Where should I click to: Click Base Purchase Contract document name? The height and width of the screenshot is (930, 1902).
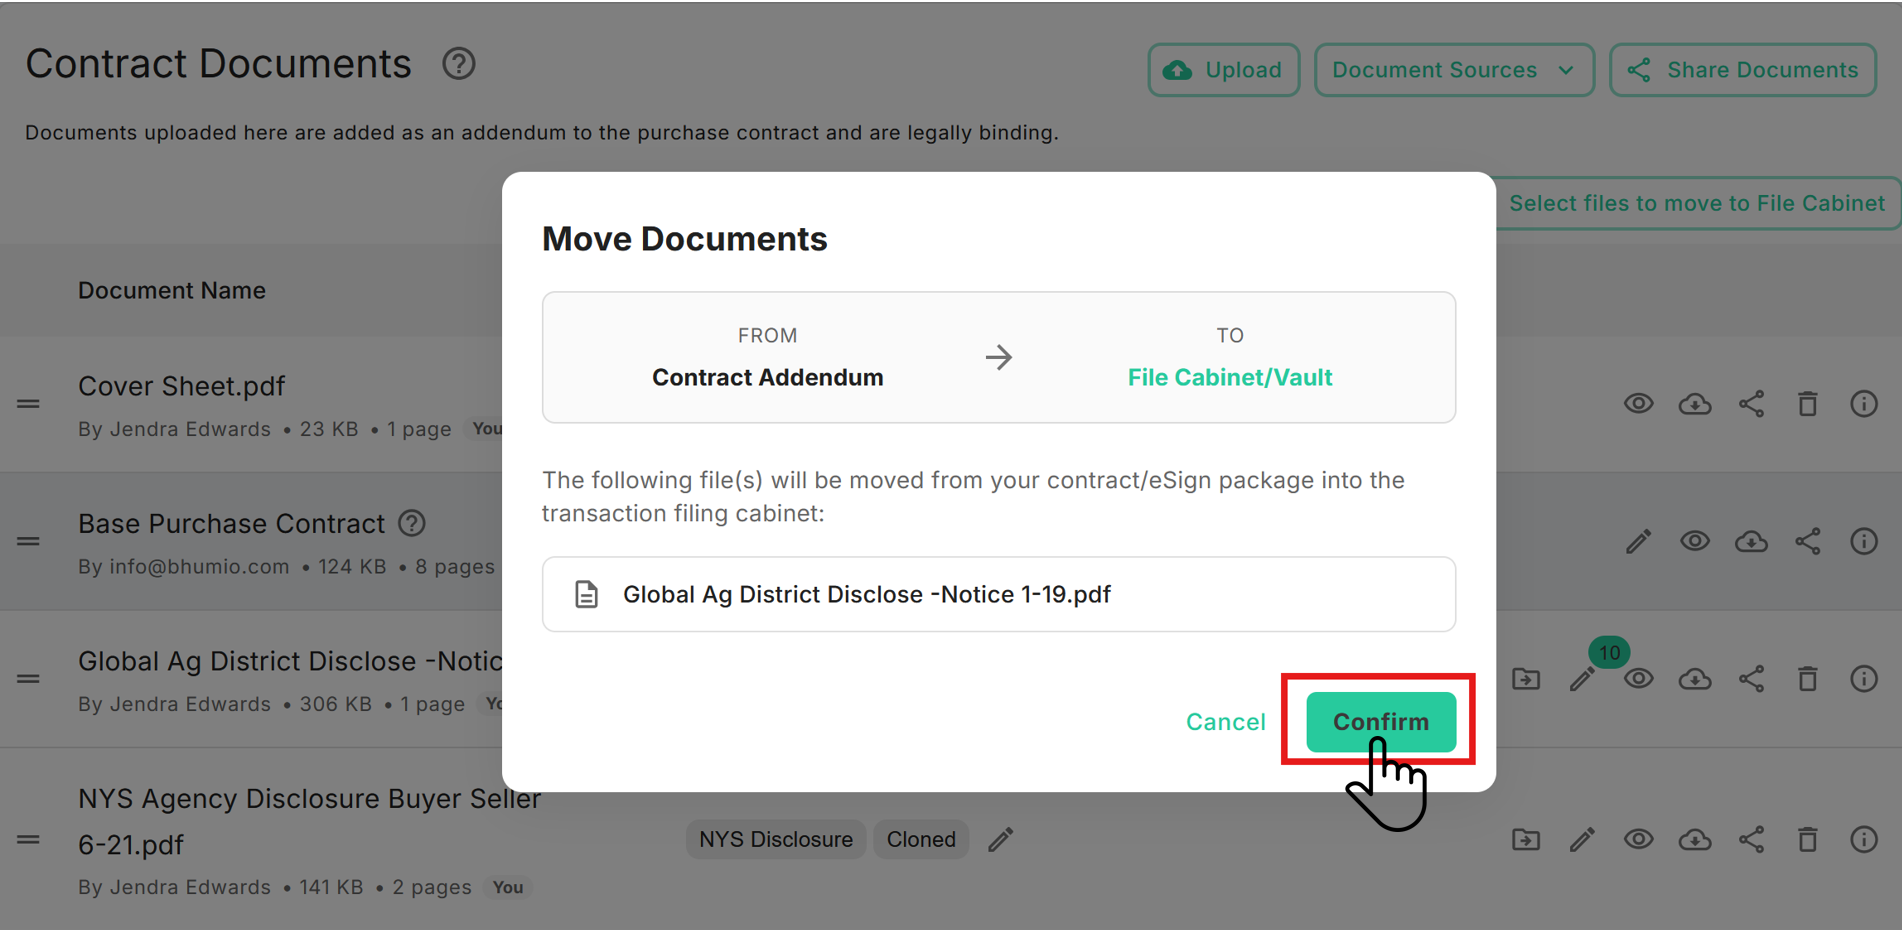pos(231,523)
